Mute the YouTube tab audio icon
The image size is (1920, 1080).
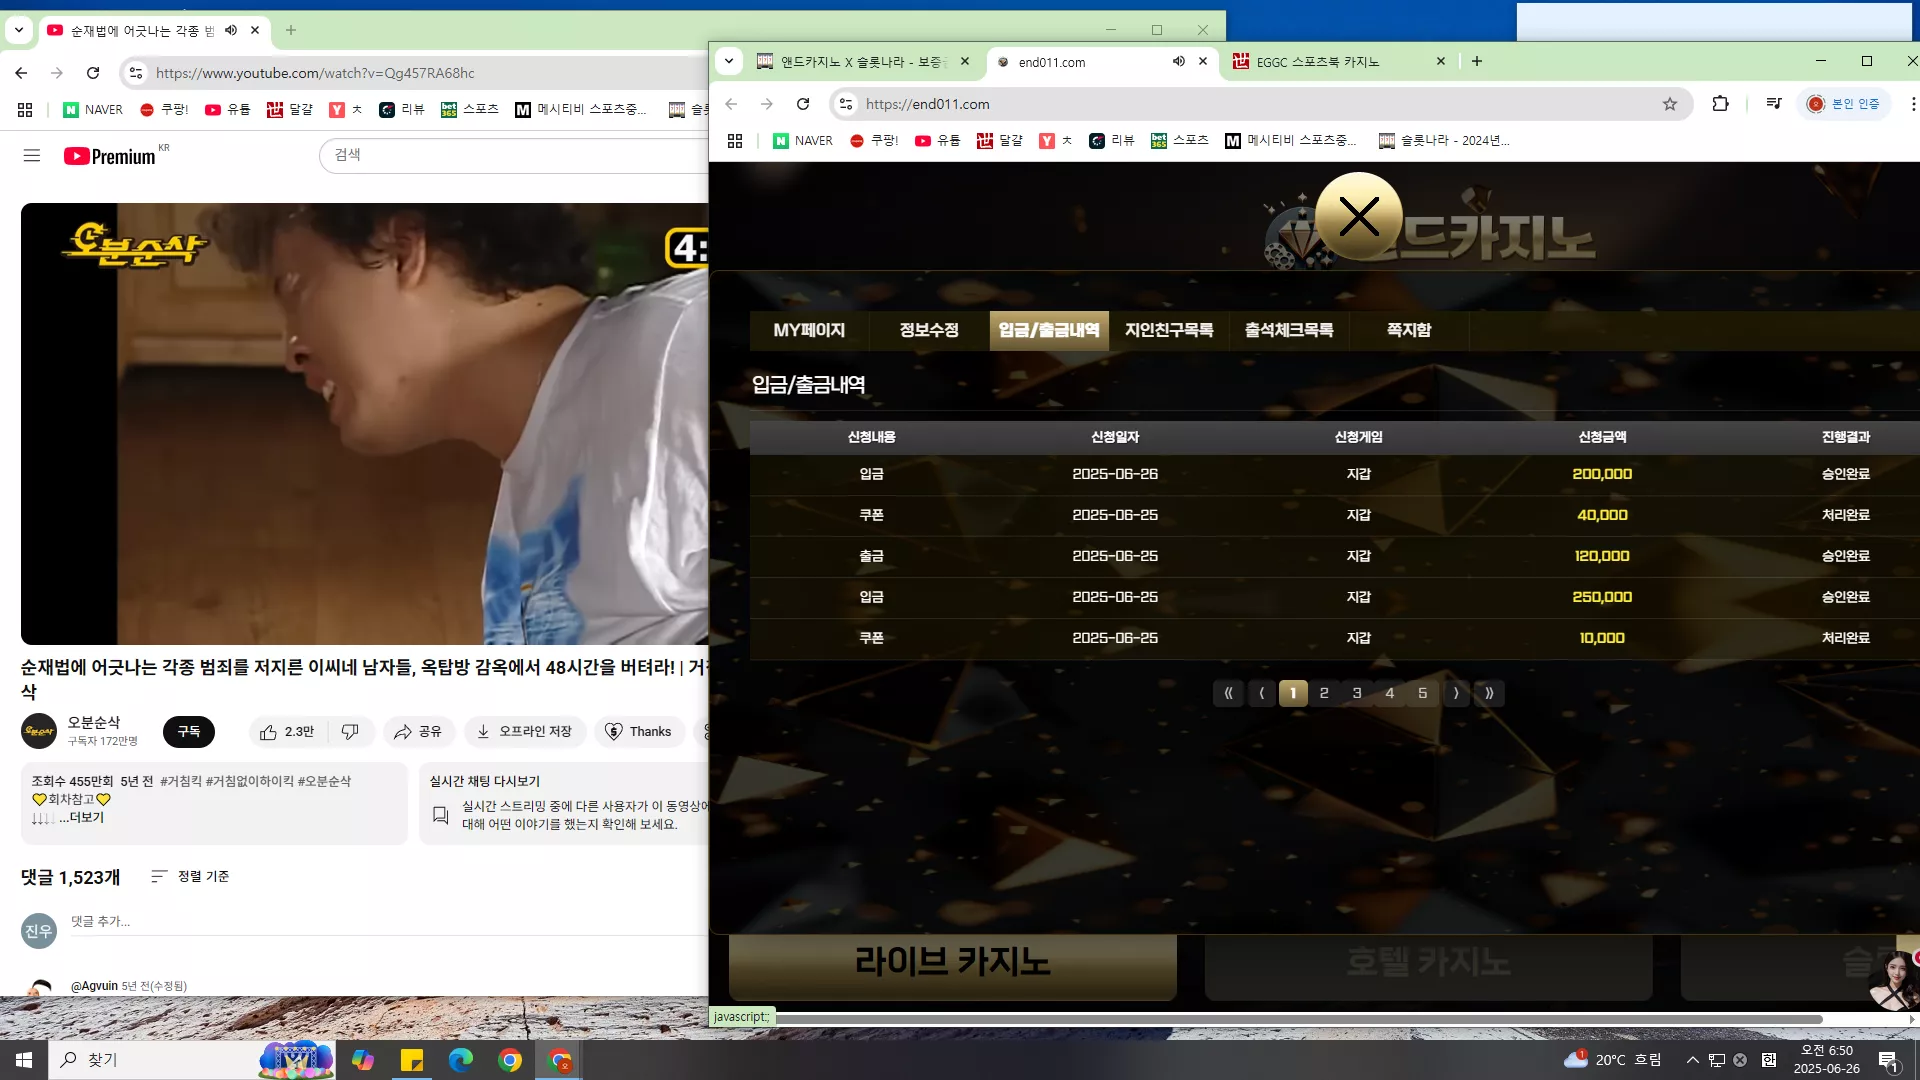pyautogui.click(x=231, y=30)
